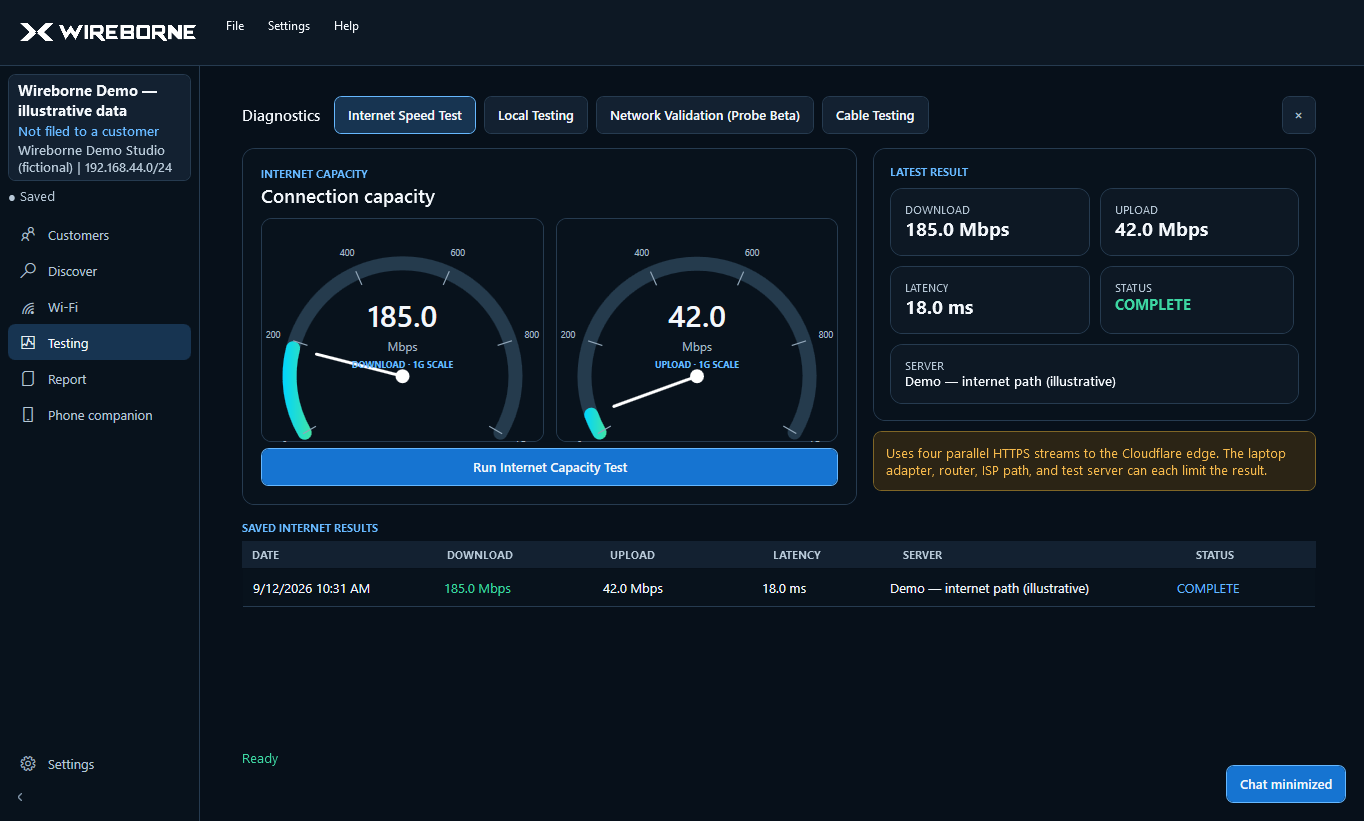This screenshot has width=1364, height=821.
Task: Click the Upload 42.0 Mbps result card
Action: click(1199, 222)
